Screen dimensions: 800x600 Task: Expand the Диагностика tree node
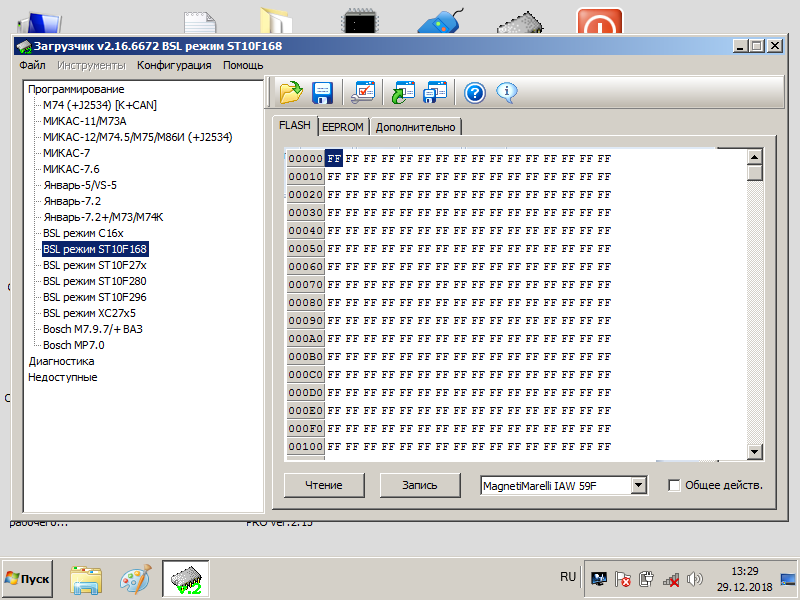61,361
